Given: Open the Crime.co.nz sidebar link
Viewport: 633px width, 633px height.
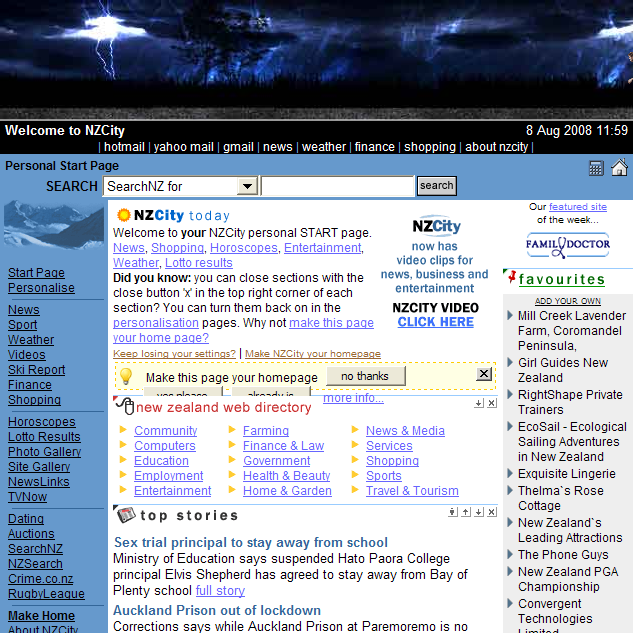Looking at the screenshot, I should point(40,579).
